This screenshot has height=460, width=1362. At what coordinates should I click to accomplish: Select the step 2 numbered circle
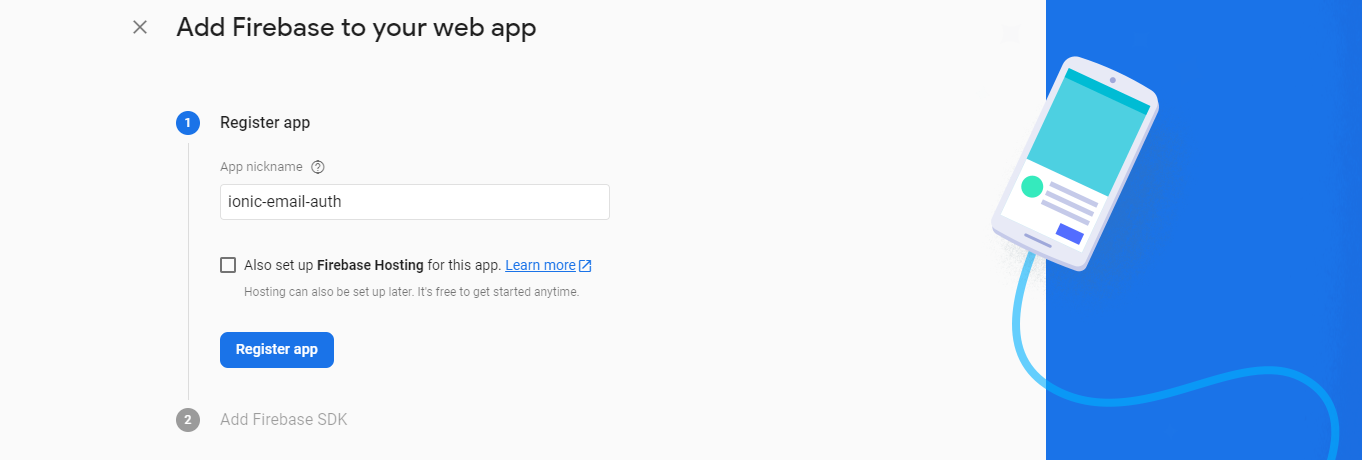[x=188, y=420]
